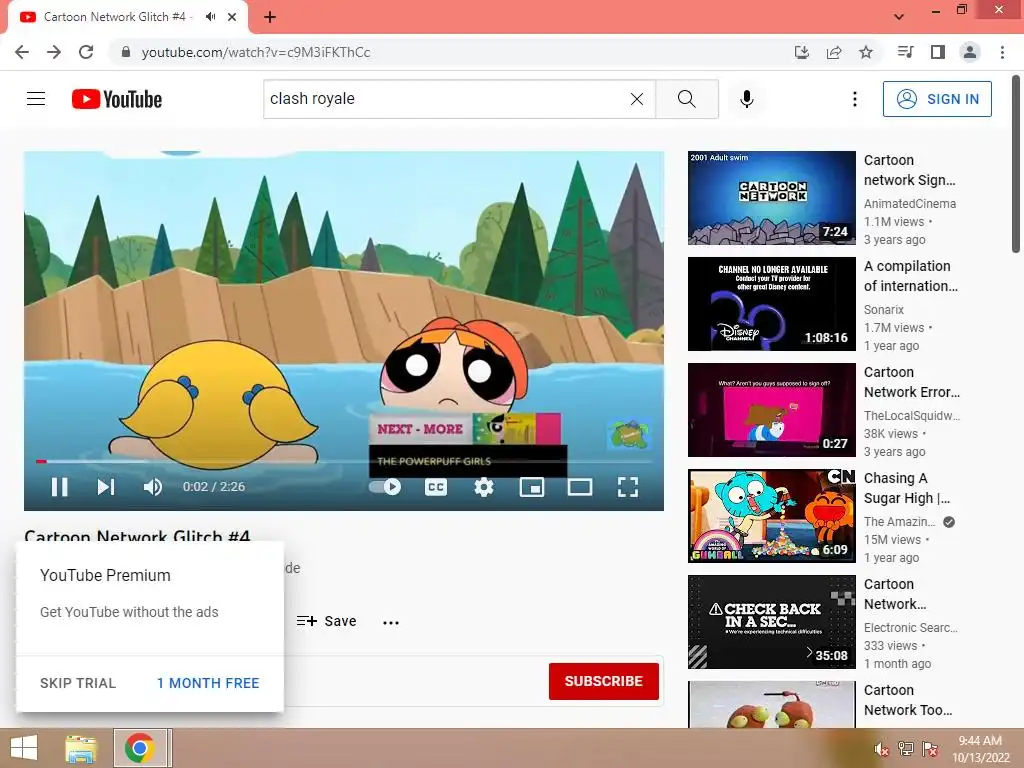Skip to the next video
Image resolution: width=1024 pixels, height=768 pixels.
pos(106,487)
